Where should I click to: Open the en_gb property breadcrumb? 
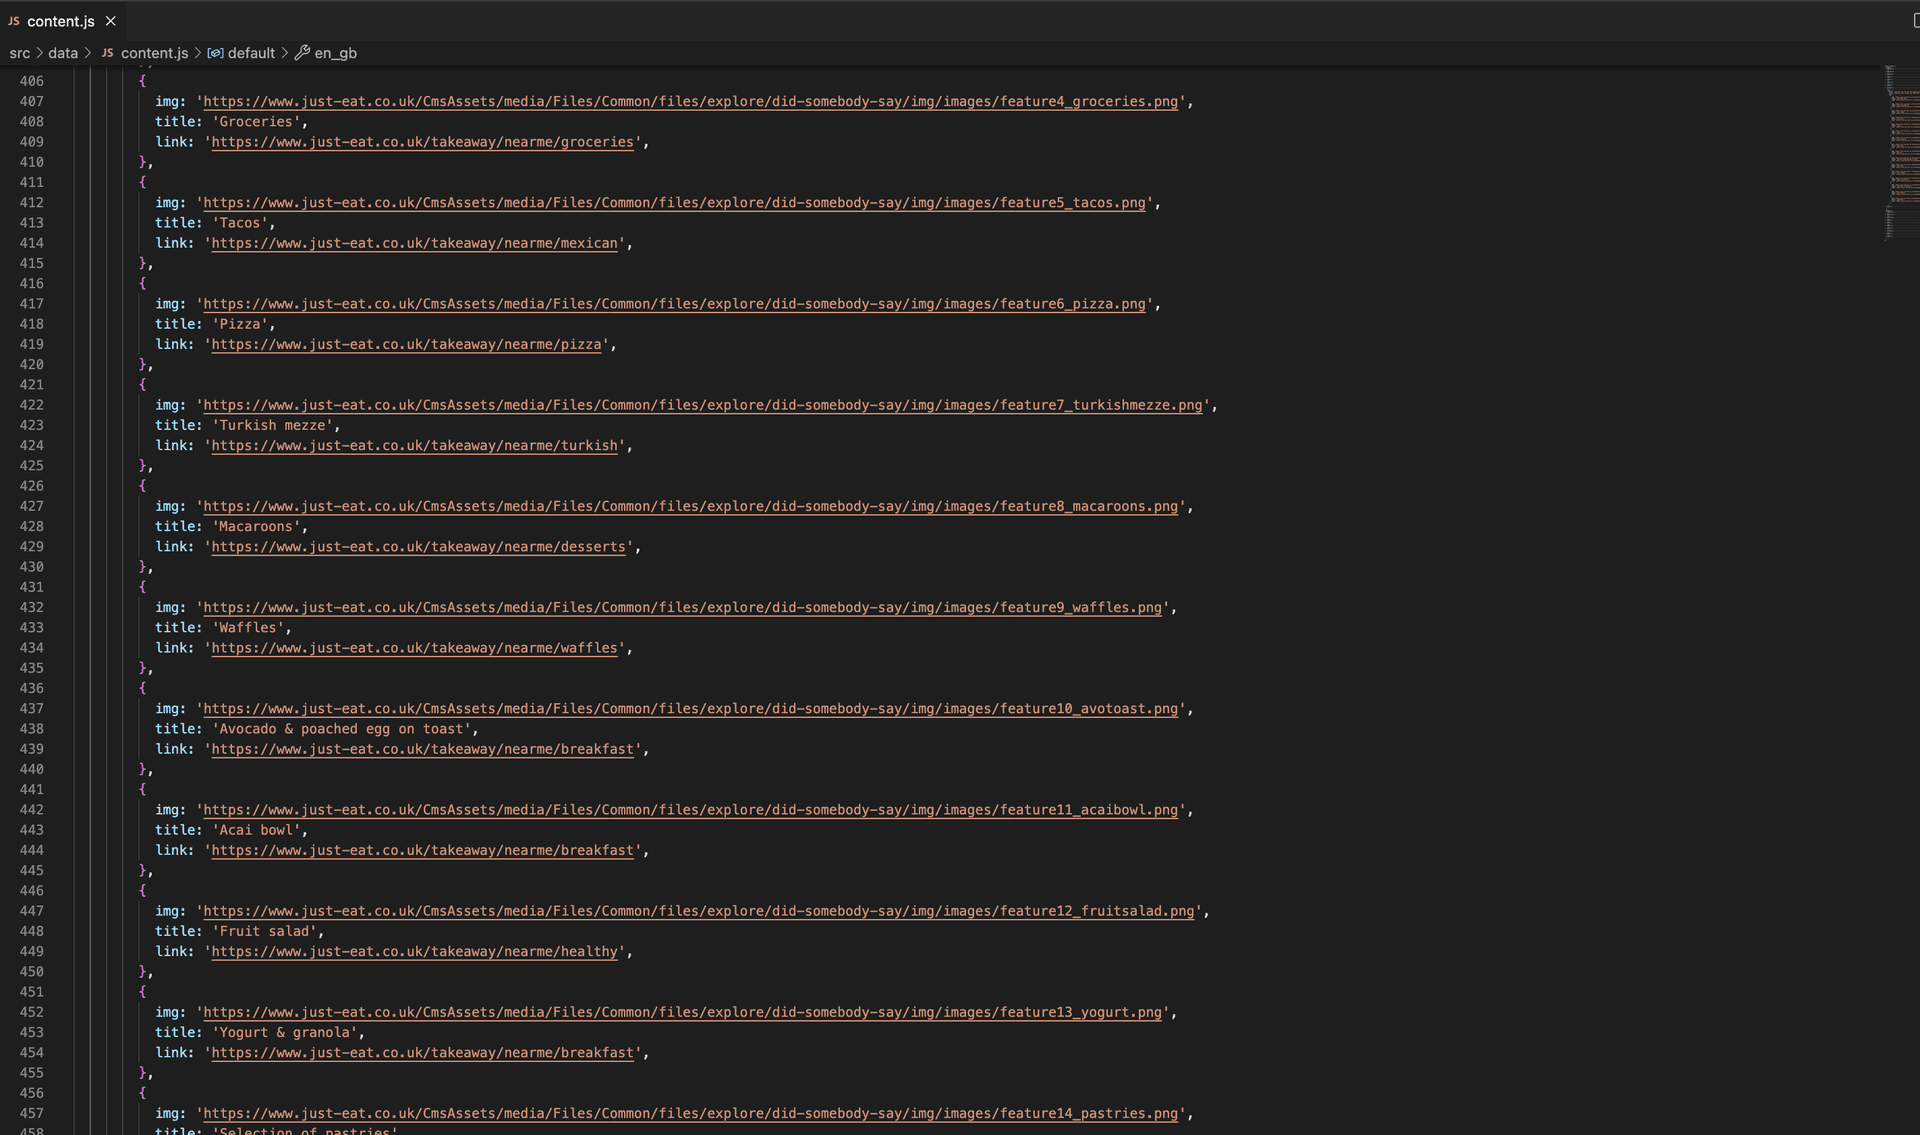point(336,53)
